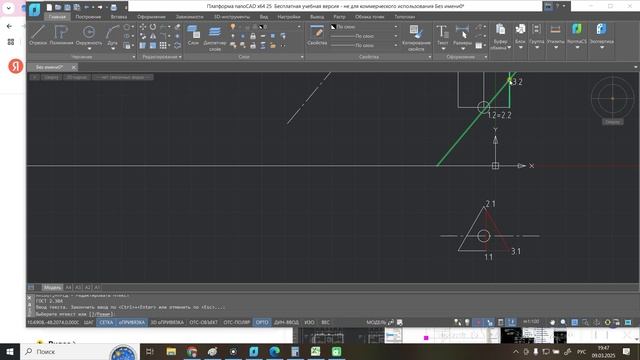Viewport: 640px width, 360px height.
Task: Undo last action in quick access toolbar
Action: click(x=87, y=7)
